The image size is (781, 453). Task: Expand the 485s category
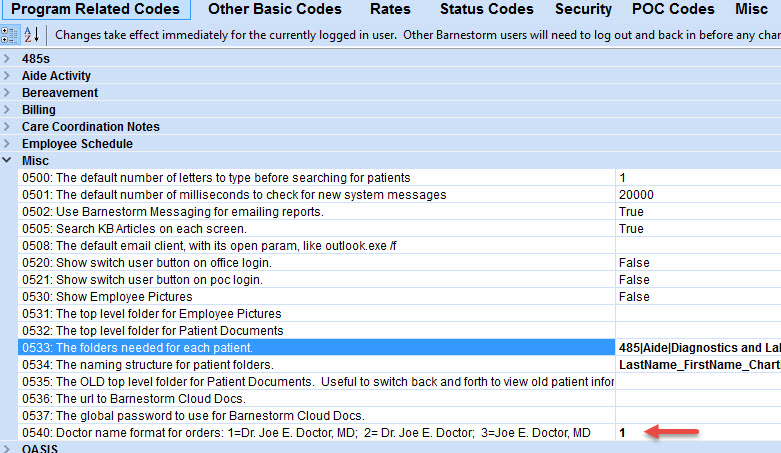tap(7, 58)
